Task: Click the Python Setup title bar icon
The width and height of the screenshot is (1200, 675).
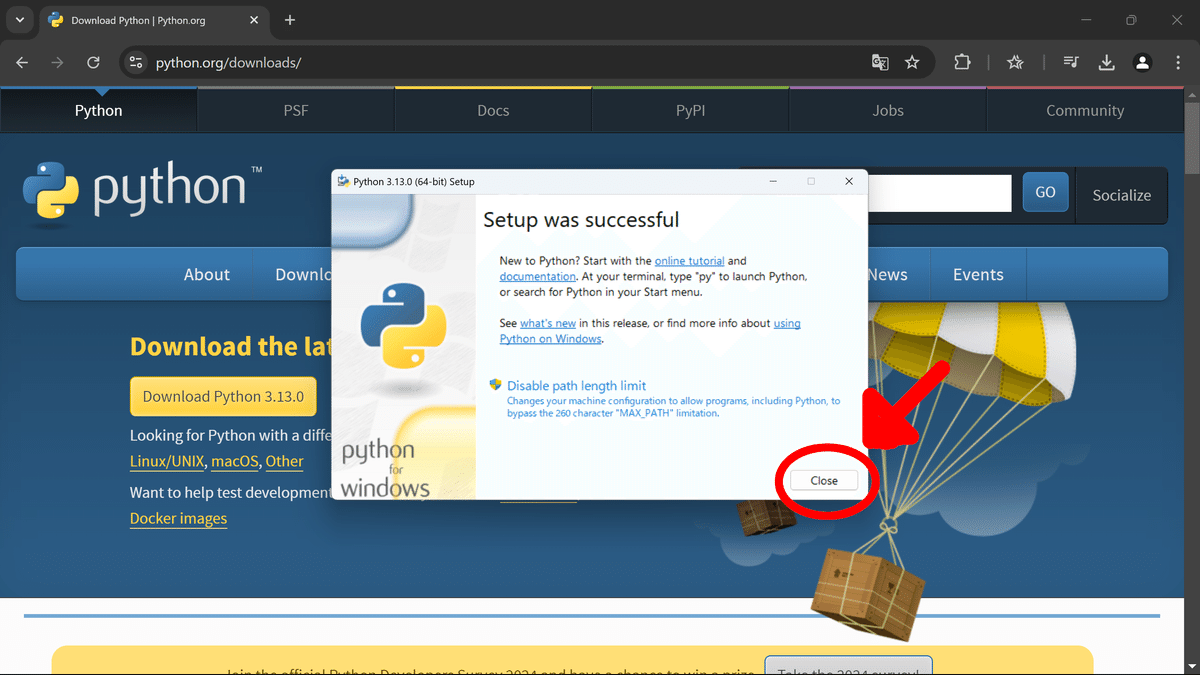Action: click(x=343, y=182)
